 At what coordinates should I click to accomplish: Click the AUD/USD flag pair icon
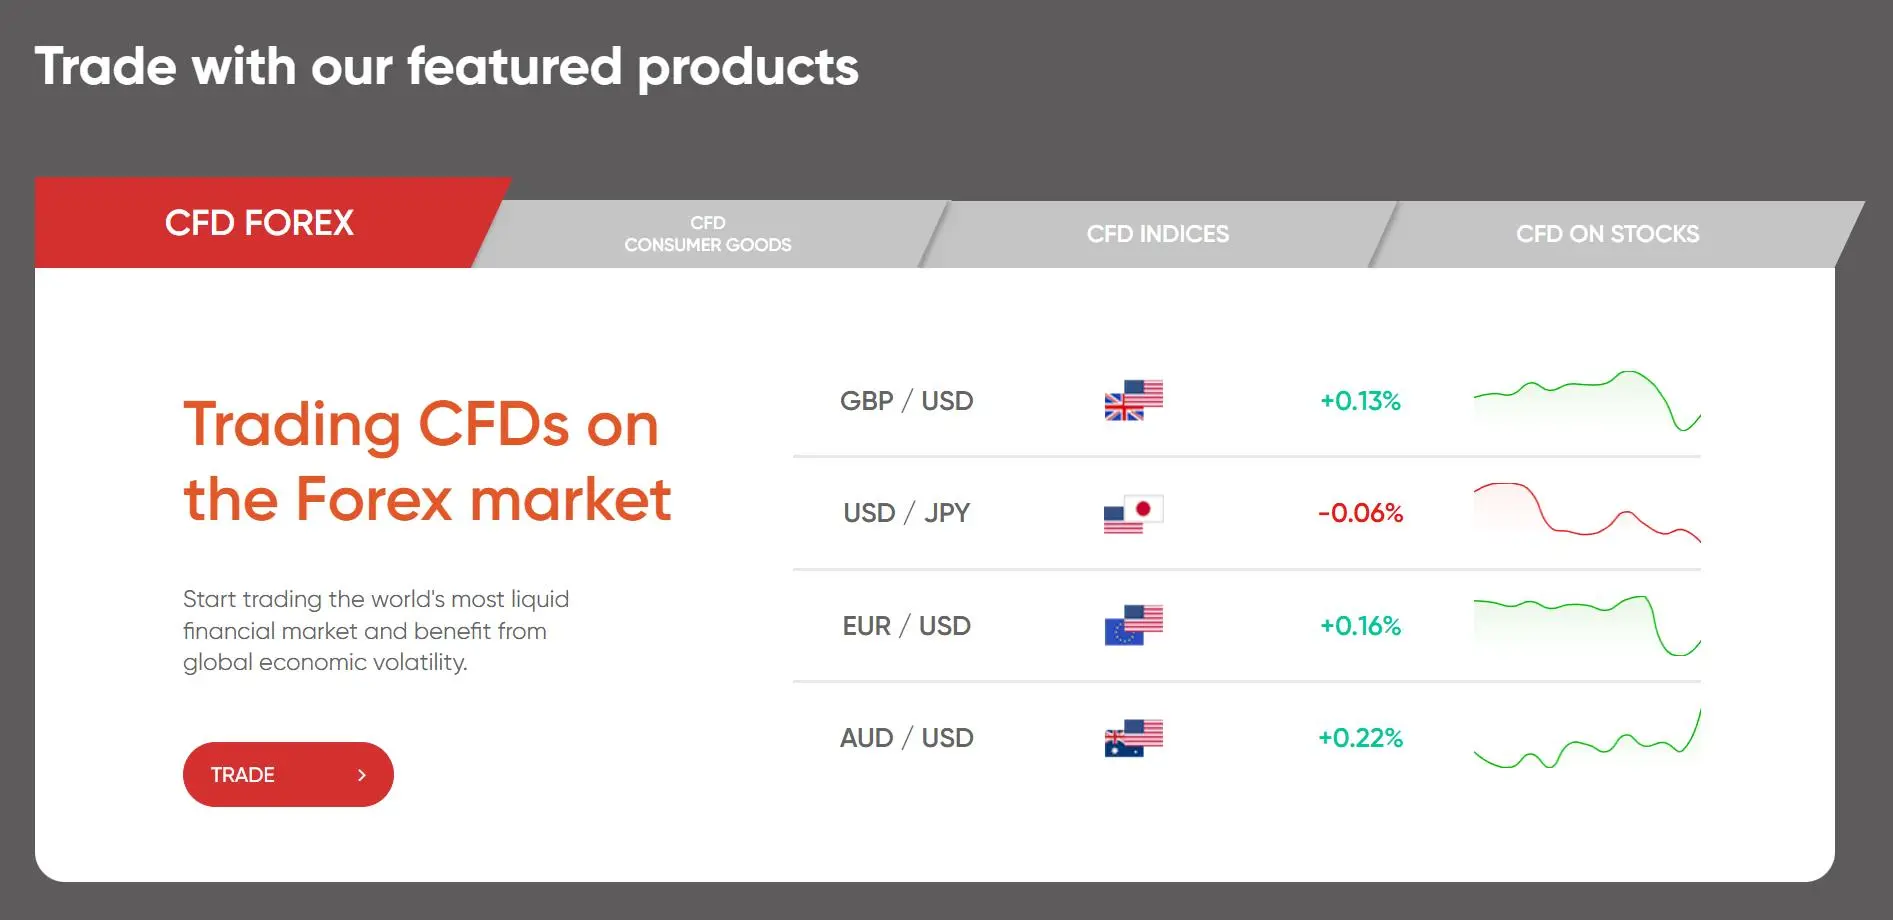[x=1133, y=738]
